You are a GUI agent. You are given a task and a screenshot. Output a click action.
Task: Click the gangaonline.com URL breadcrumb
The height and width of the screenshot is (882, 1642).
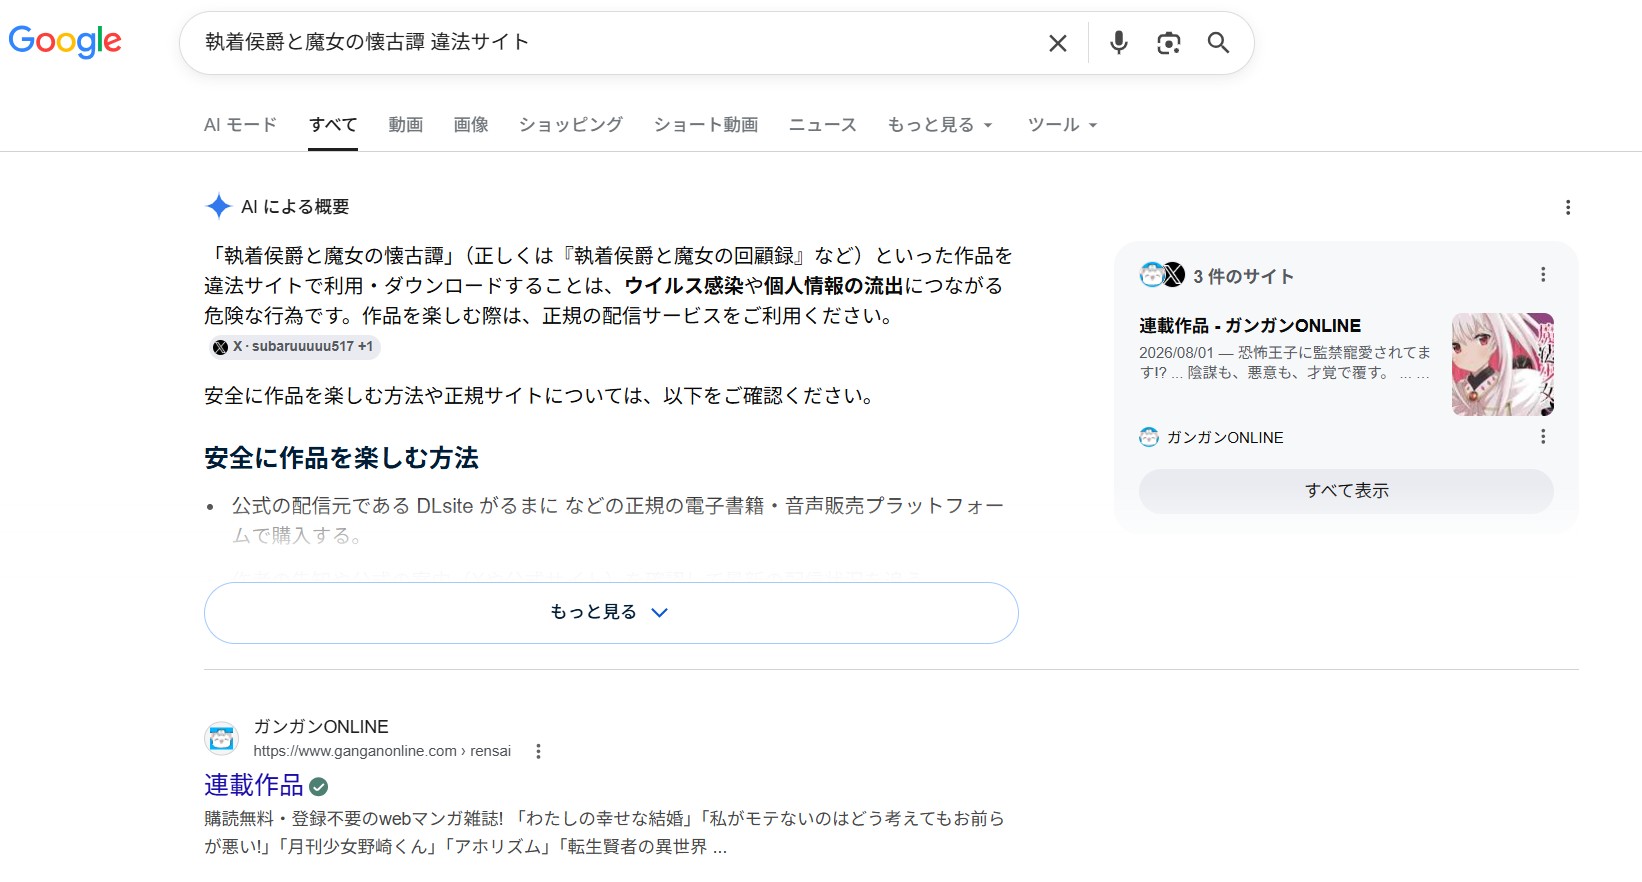point(382,751)
